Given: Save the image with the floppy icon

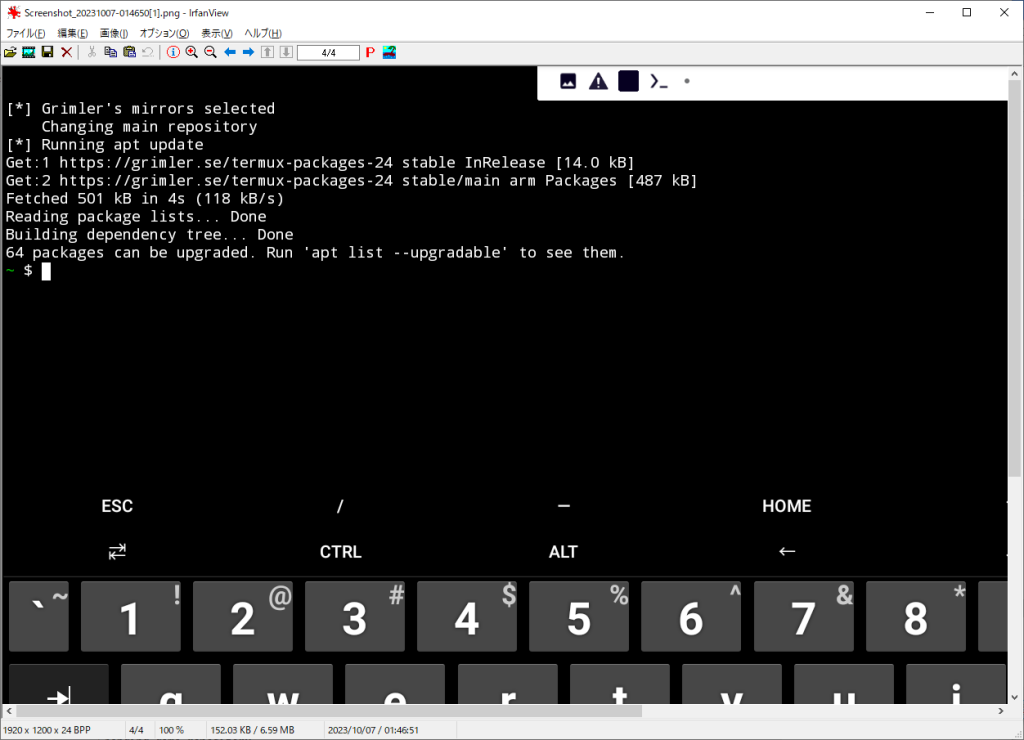Looking at the screenshot, I should [47, 52].
